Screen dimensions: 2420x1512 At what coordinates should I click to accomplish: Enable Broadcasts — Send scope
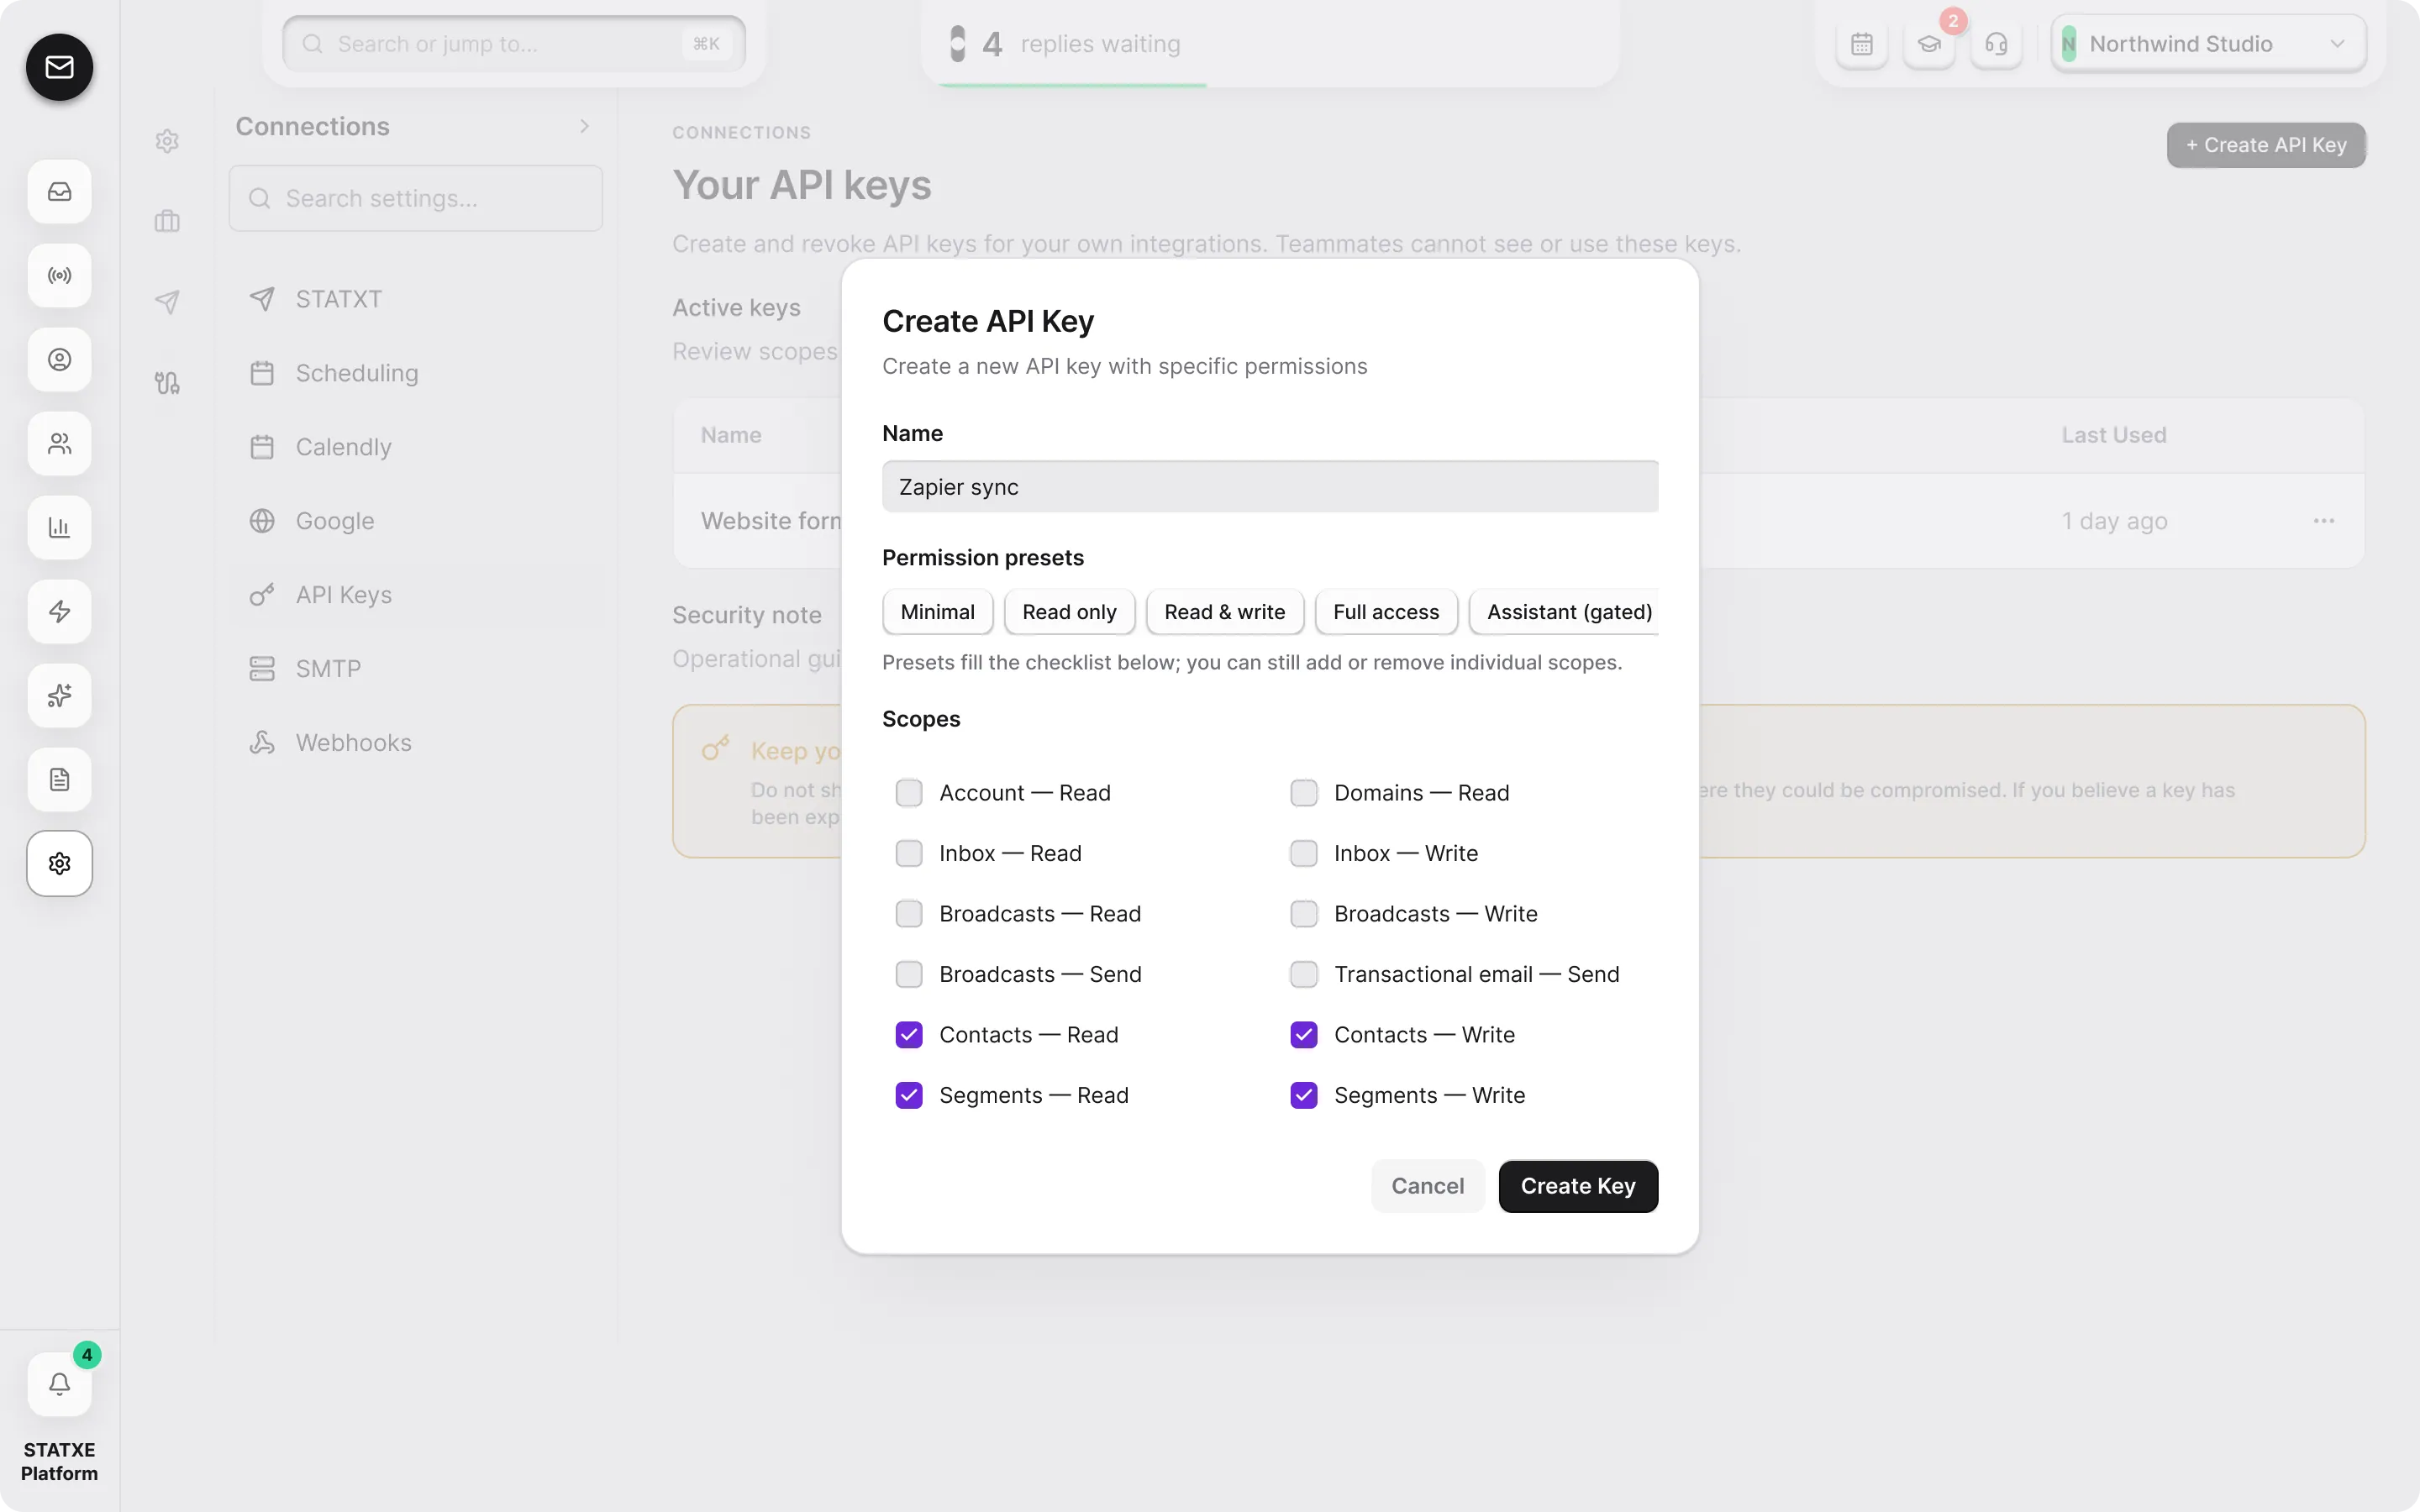(x=908, y=974)
